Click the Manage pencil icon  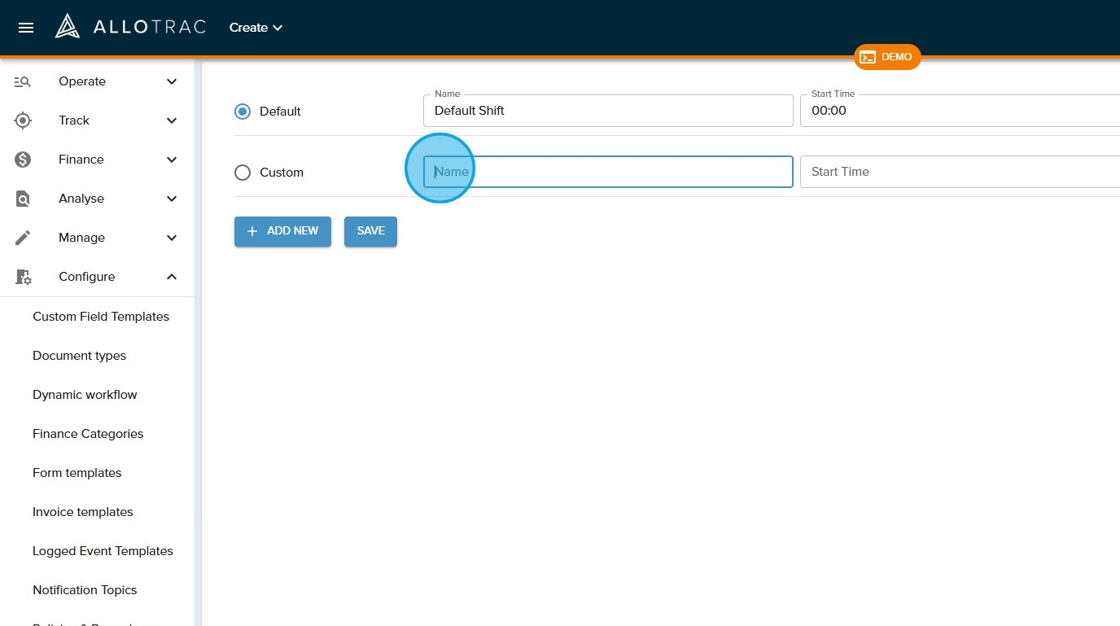pos(23,238)
